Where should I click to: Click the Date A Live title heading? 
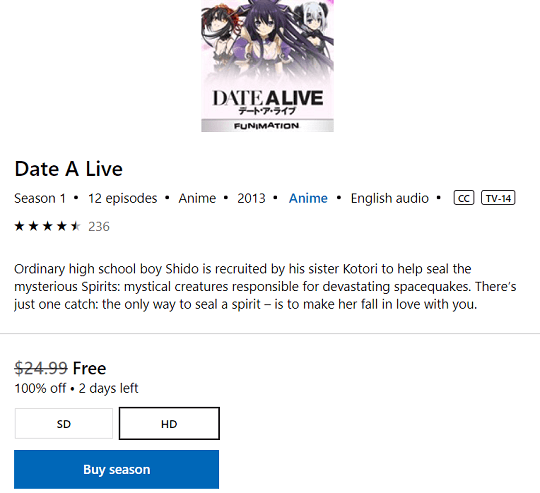[x=69, y=169]
